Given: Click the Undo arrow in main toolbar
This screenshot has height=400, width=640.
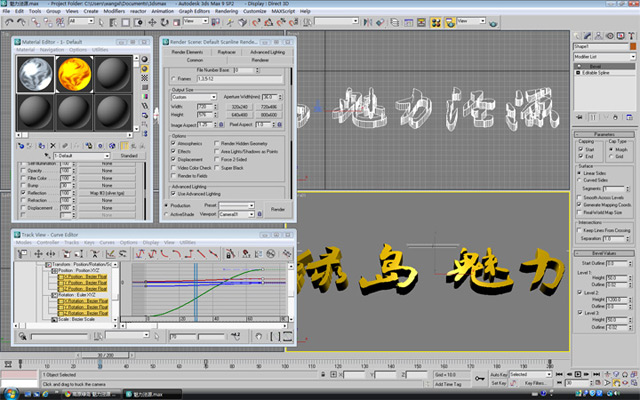Looking at the screenshot, I should [7, 20].
